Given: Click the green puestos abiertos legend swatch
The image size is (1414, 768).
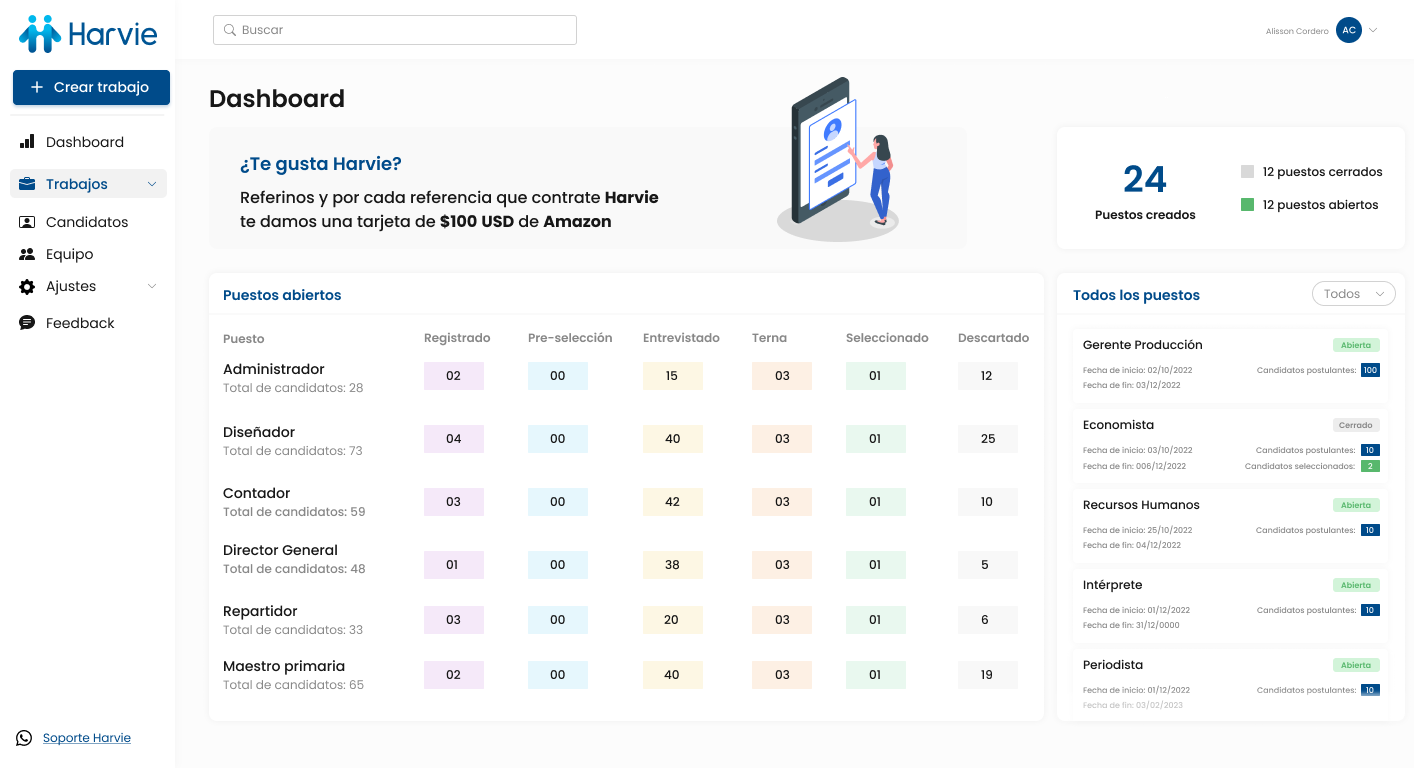Looking at the screenshot, I should 1246,204.
